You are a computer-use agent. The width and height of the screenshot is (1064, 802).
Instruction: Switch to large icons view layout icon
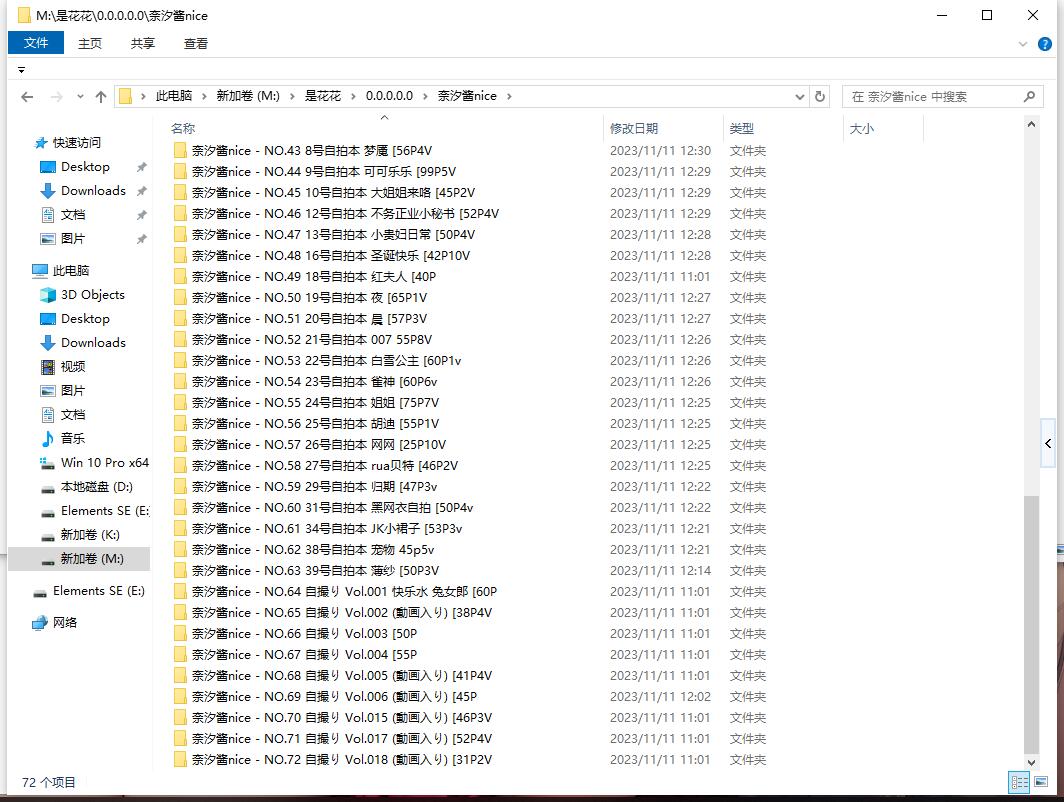(x=1041, y=782)
